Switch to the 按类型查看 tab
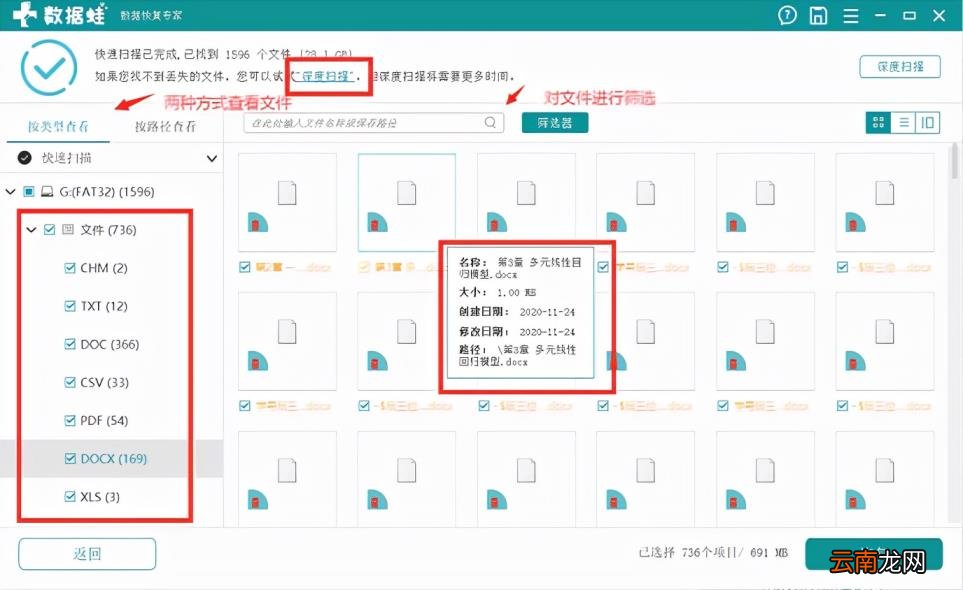Image resolution: width=963 pixels, height=590 pixels. pos(58,126)
